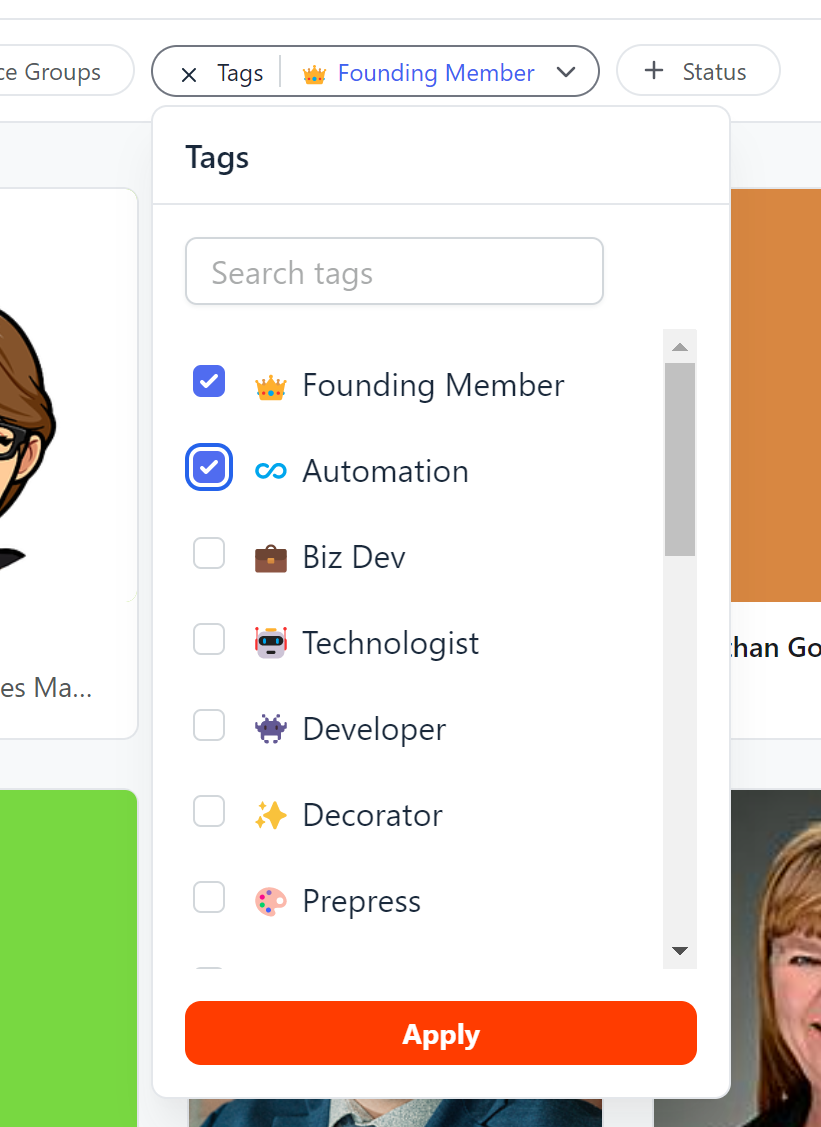The height and width of the screenshot is (1127, 821).
Task: Open the Groups filter pill
Action: coord(62,72)
